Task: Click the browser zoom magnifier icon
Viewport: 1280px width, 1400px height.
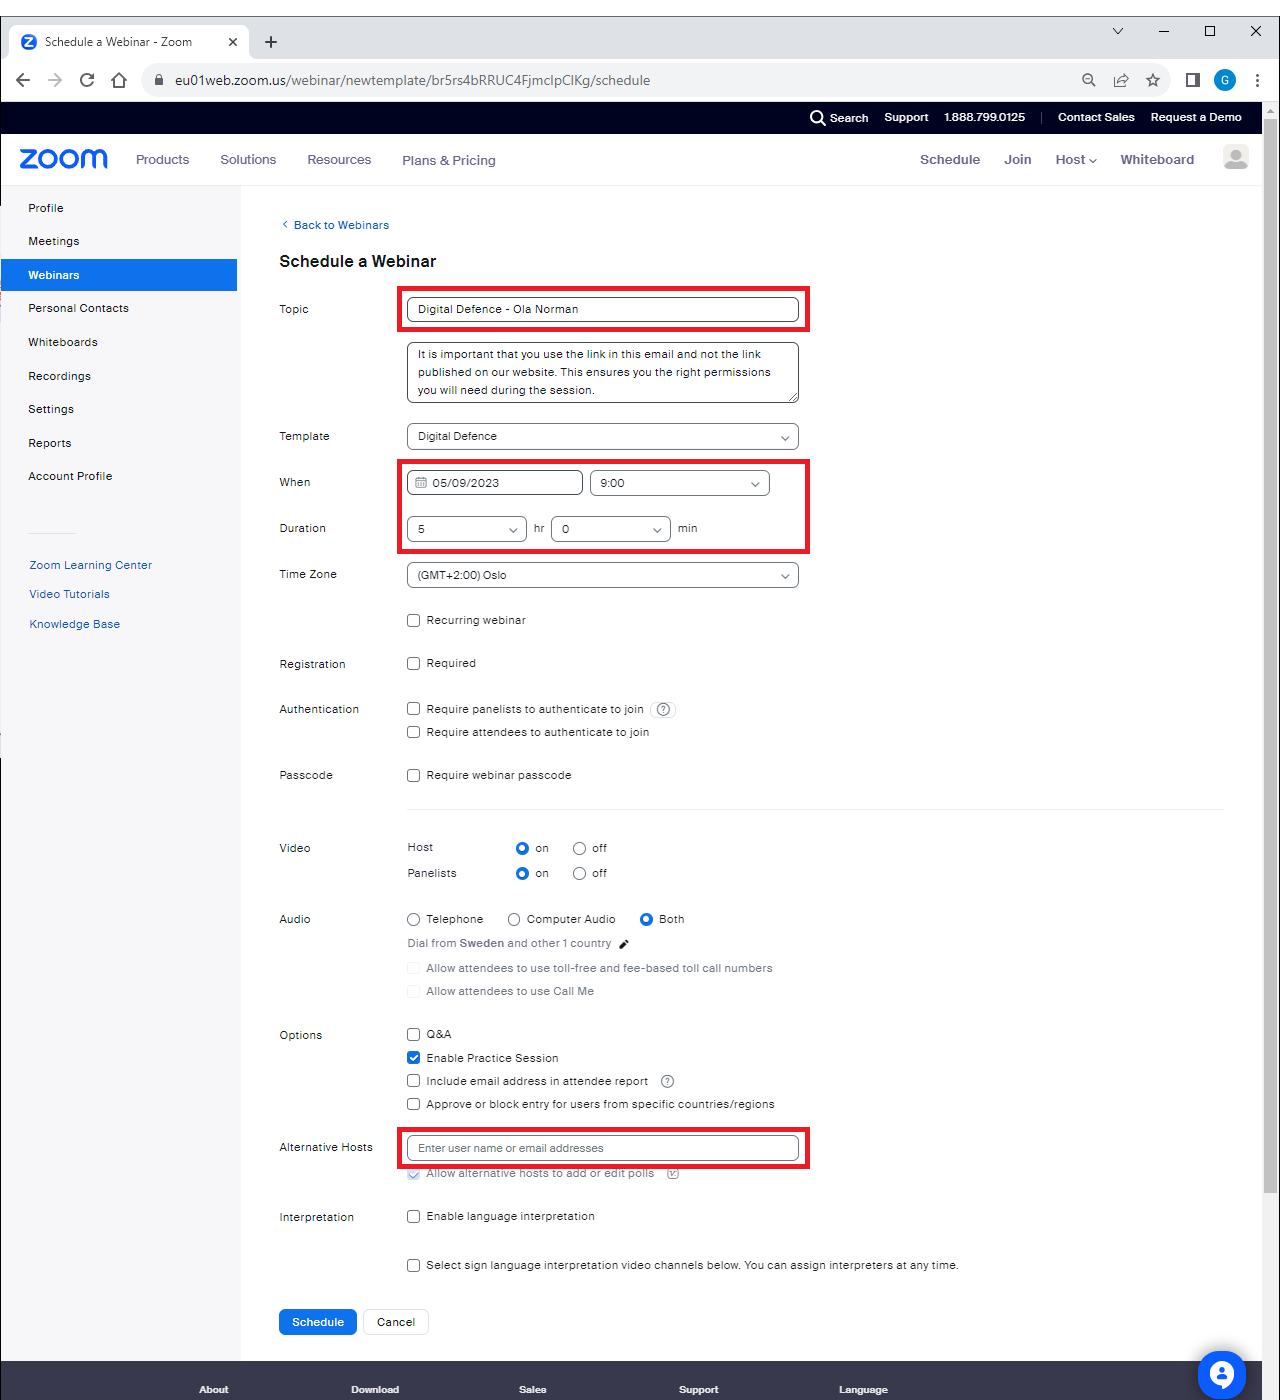Action: [x=1089, y=80]
